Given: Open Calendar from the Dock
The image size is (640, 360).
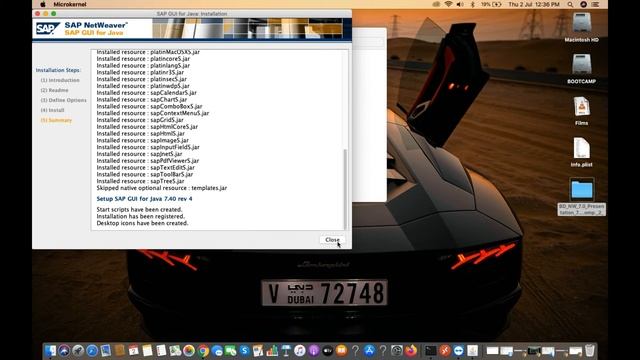Looking at the screenshot, I should (x=133, y=351).
